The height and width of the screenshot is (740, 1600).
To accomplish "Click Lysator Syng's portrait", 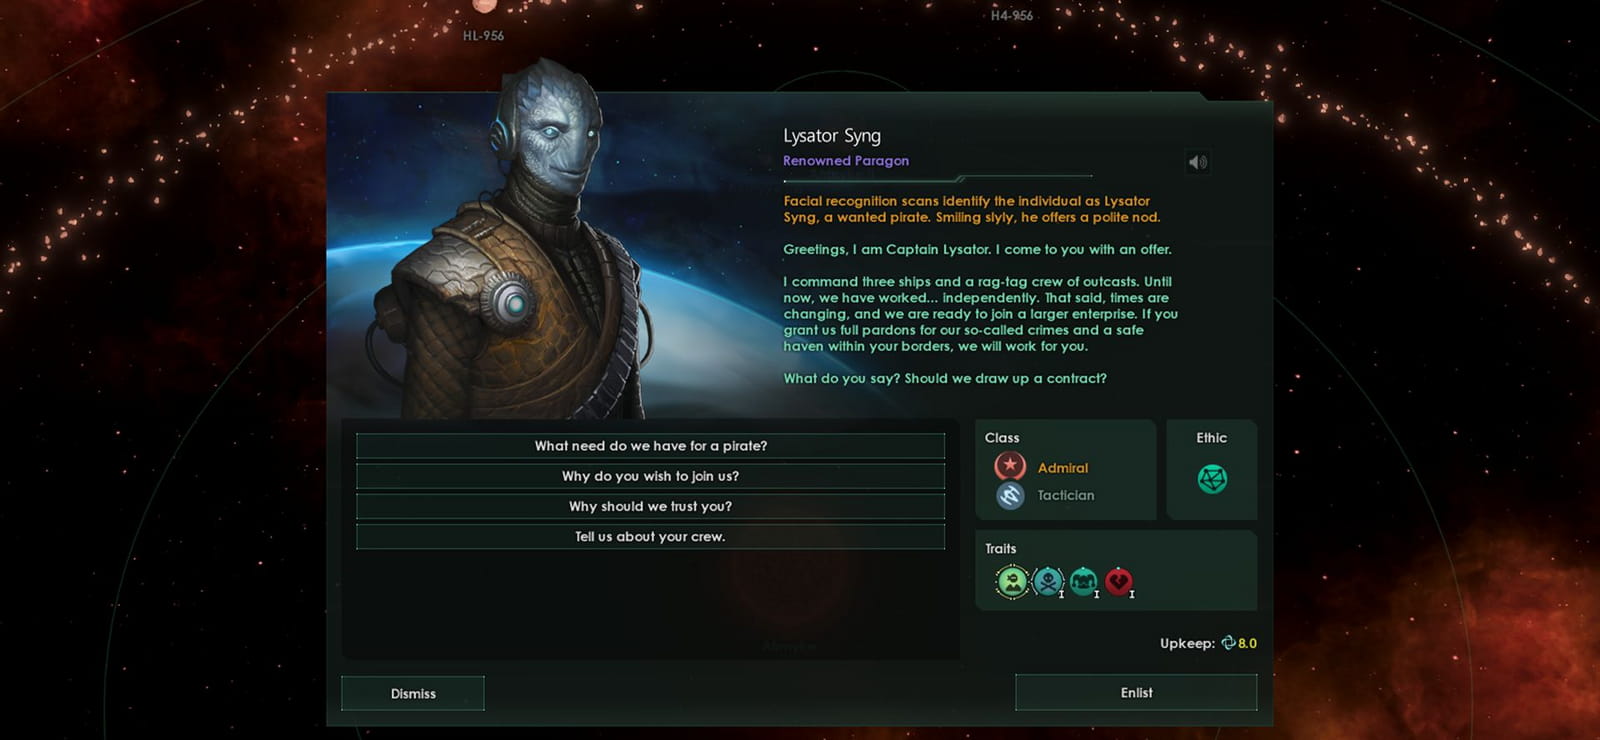I will pyautogui.click(x=520, y=250).
